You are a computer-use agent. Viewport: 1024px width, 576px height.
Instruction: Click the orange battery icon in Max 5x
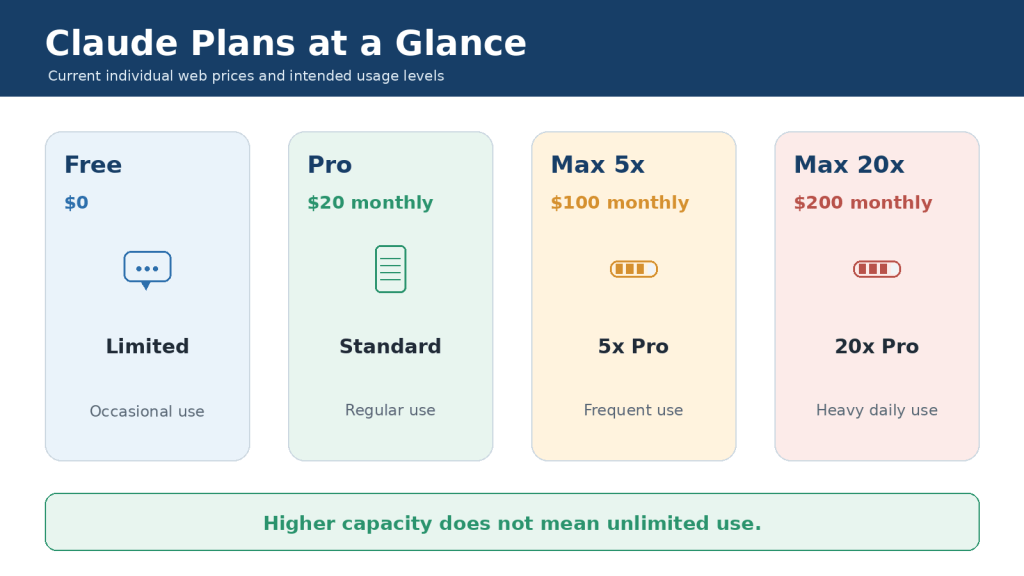click(x=633, y=269)
